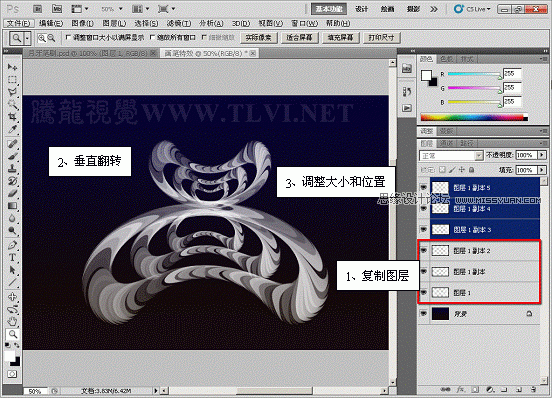
Task: Click the new adjustment layer icon
Action: click(490, 390)
